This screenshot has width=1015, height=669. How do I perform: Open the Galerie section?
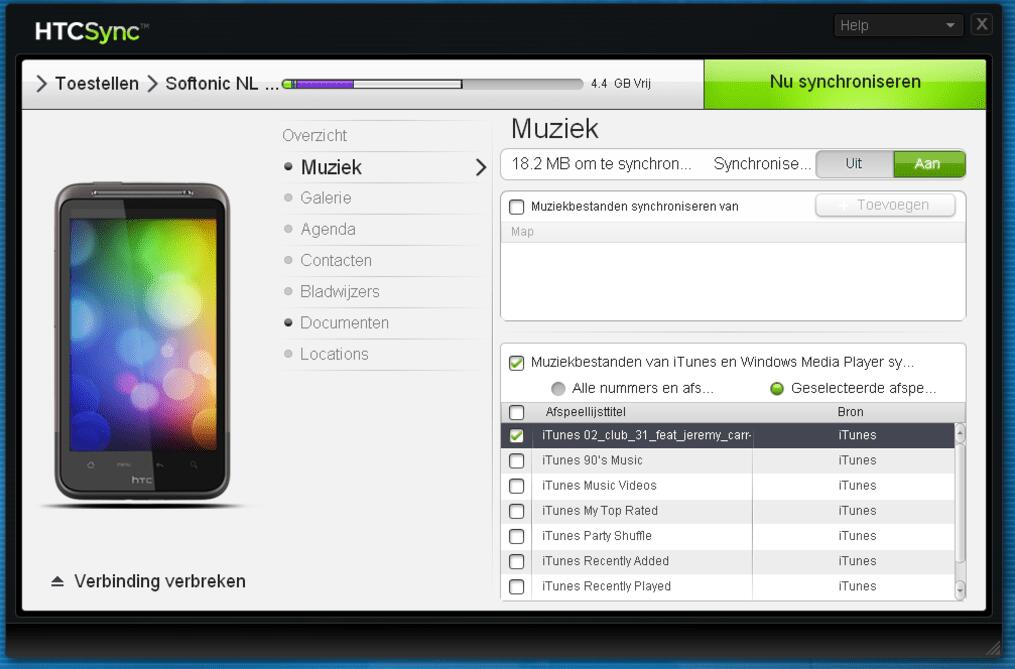[x=326, y=198]
